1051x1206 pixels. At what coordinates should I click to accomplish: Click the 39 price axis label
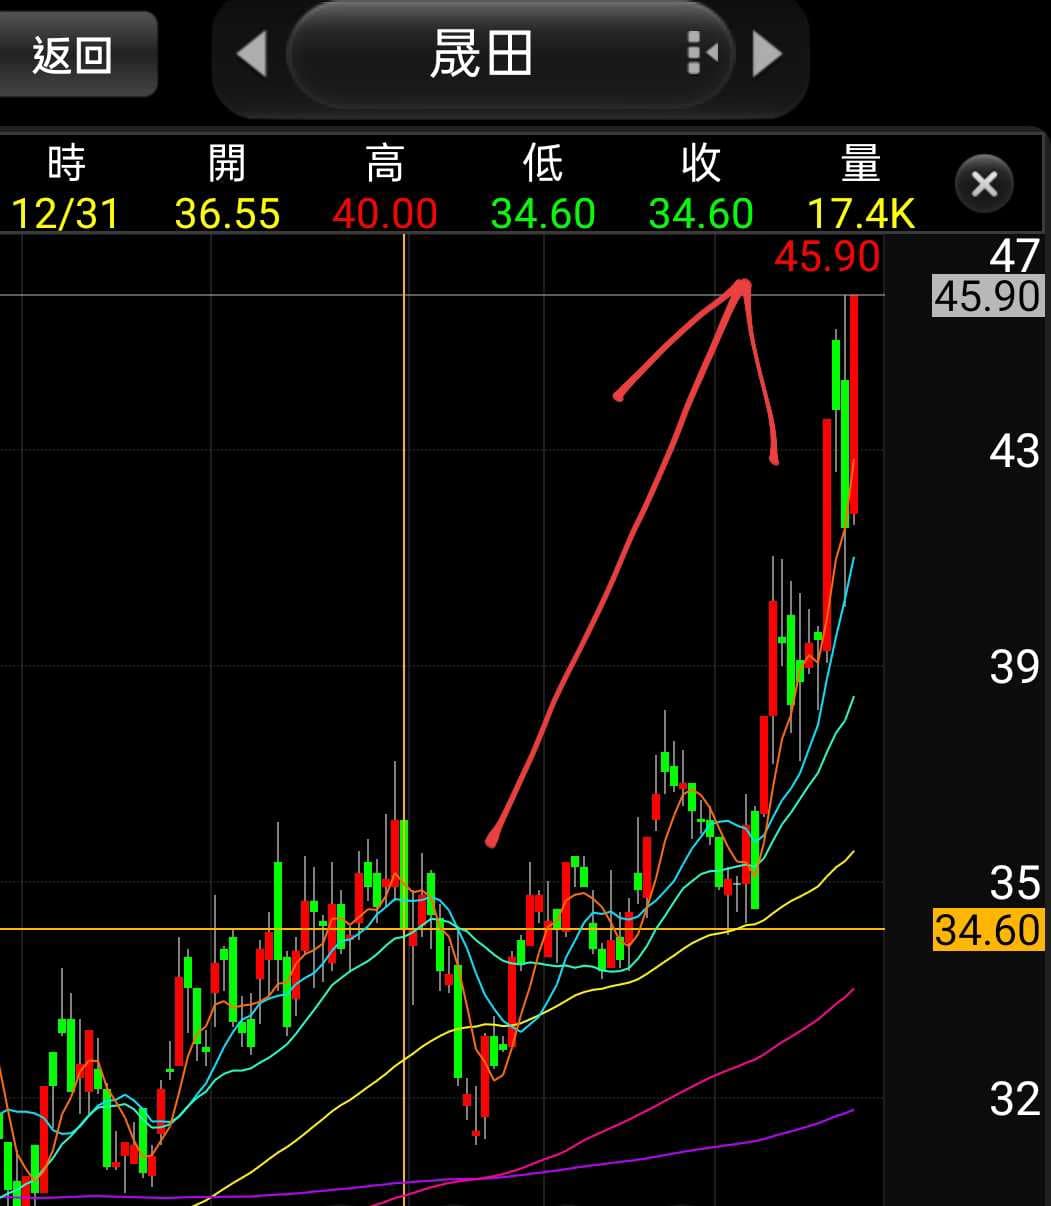1014,667
